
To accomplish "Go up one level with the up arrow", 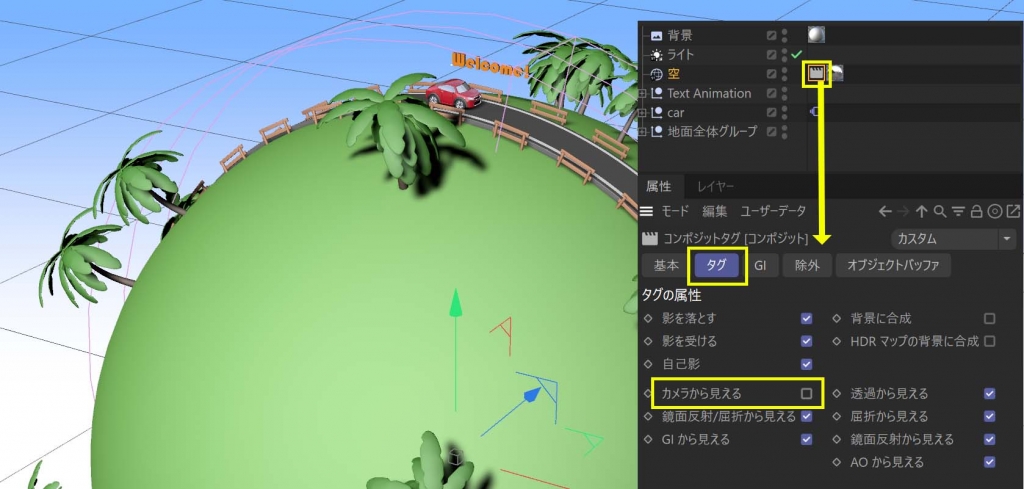I will coord(921,212).
